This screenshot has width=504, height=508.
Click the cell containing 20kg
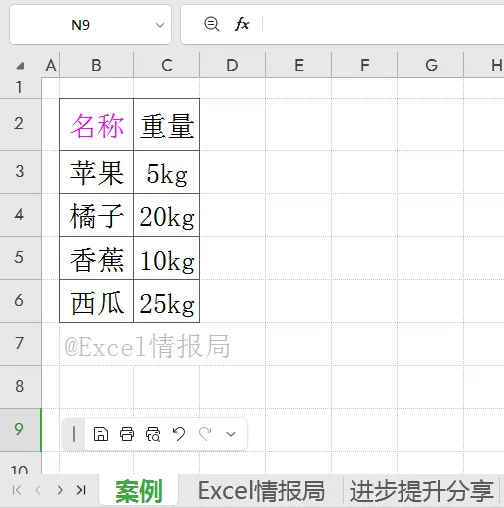coord(167,215)
